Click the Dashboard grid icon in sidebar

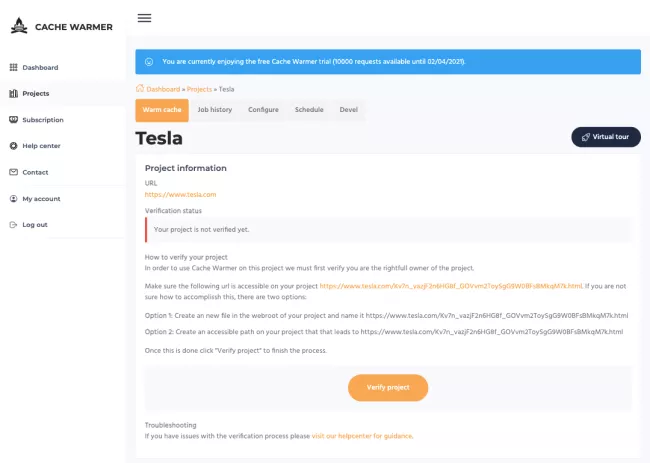pyautogui.click(x=13, y=67)
